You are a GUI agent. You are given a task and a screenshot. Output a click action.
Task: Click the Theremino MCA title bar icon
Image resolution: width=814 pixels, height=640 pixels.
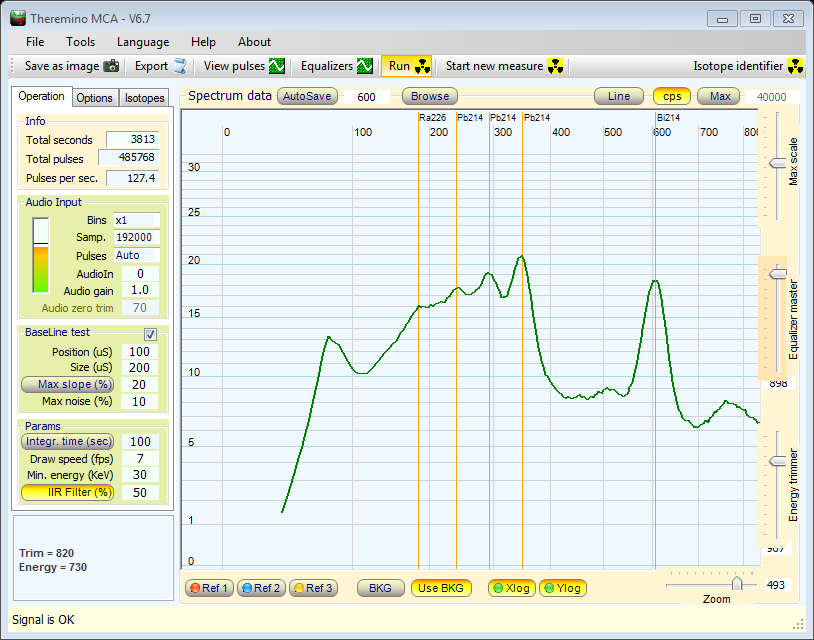point(17,18)
